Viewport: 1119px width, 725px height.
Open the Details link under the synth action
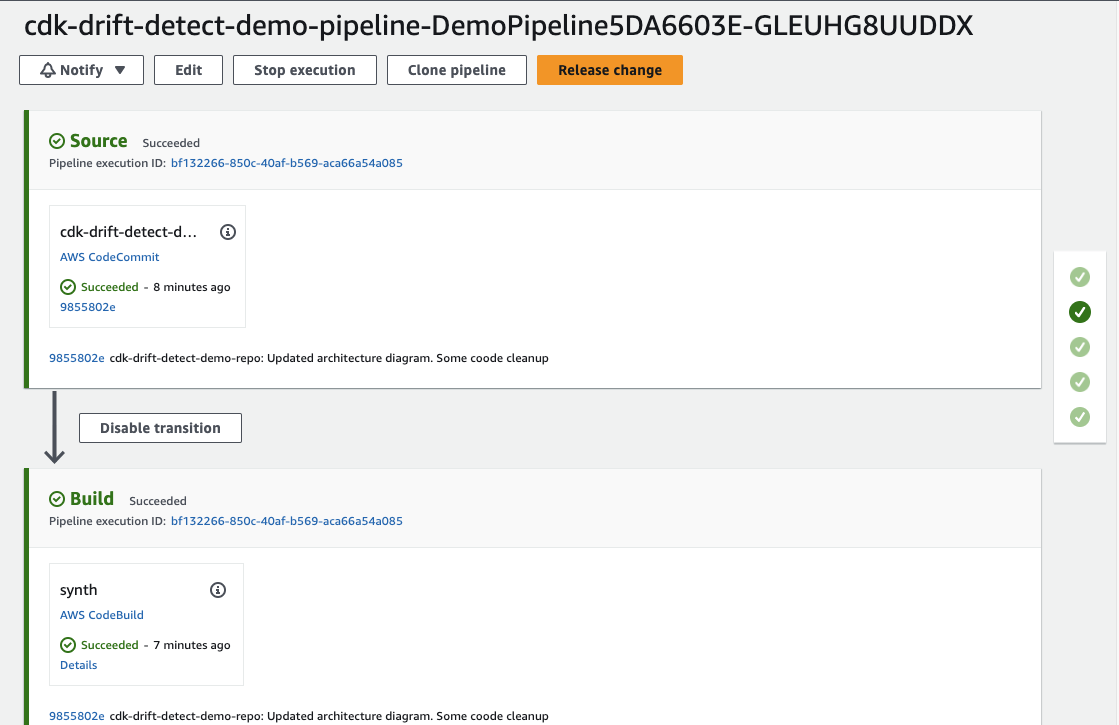pyautogui.click(x=78, y=664)
